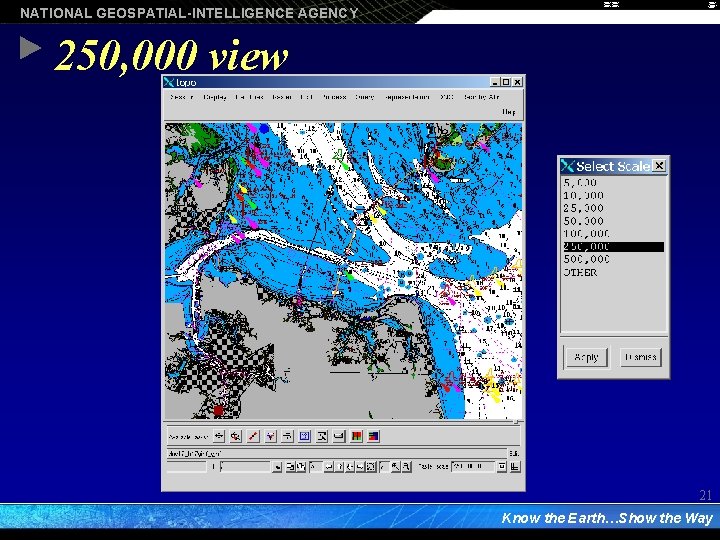This screenshot has width=720, height=540.
Task: Open the dropdown button right of the scale field
Action: coord(502,467)
